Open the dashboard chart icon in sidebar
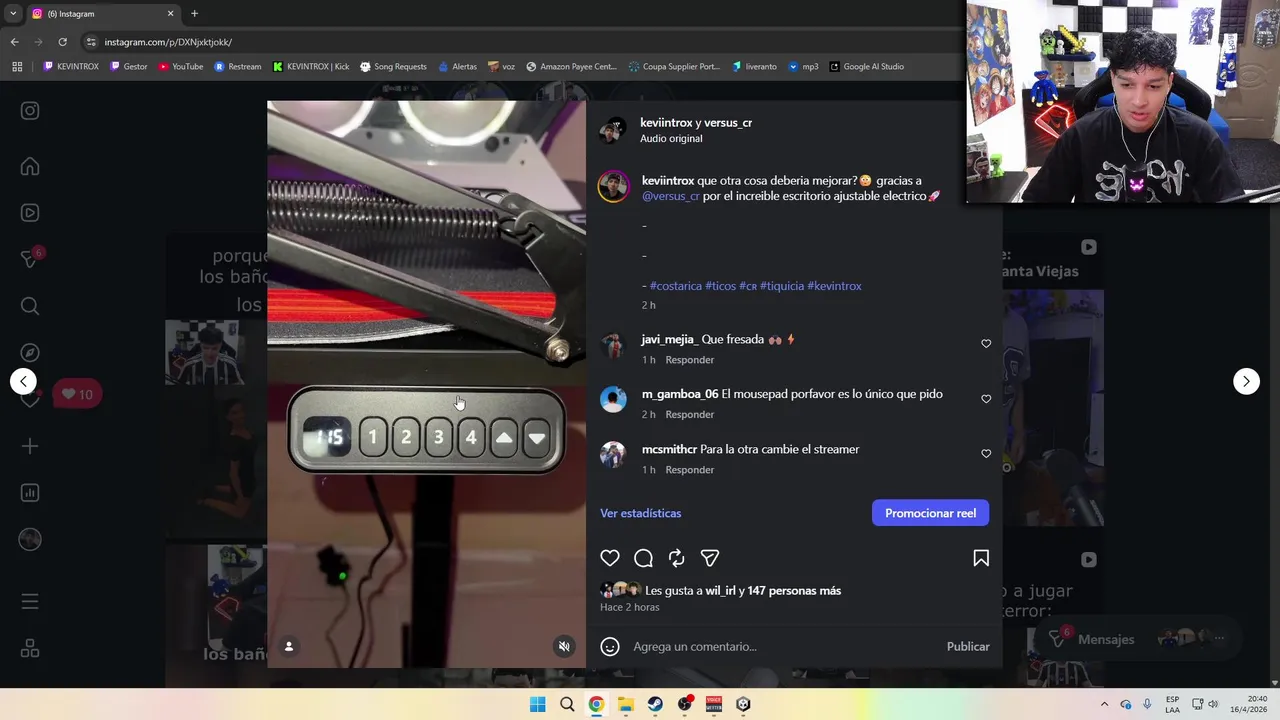Screen dimensions: 1280x720 click(30, 493)
